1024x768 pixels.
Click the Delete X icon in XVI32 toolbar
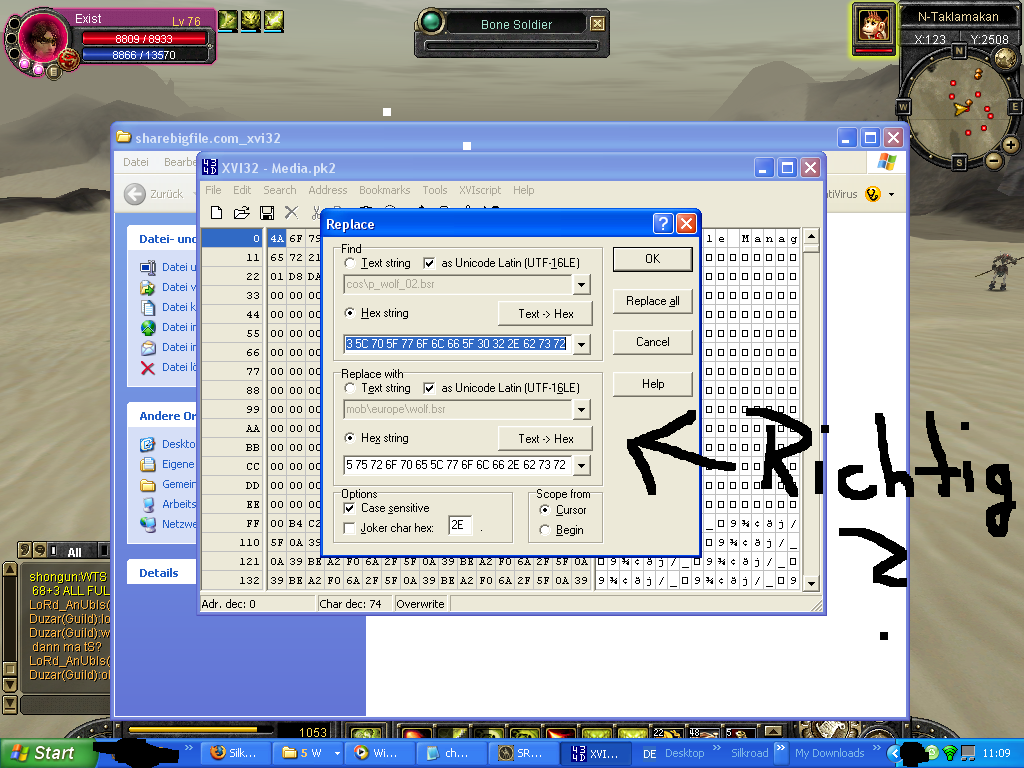pyautogui.click(x=291, y=213)
